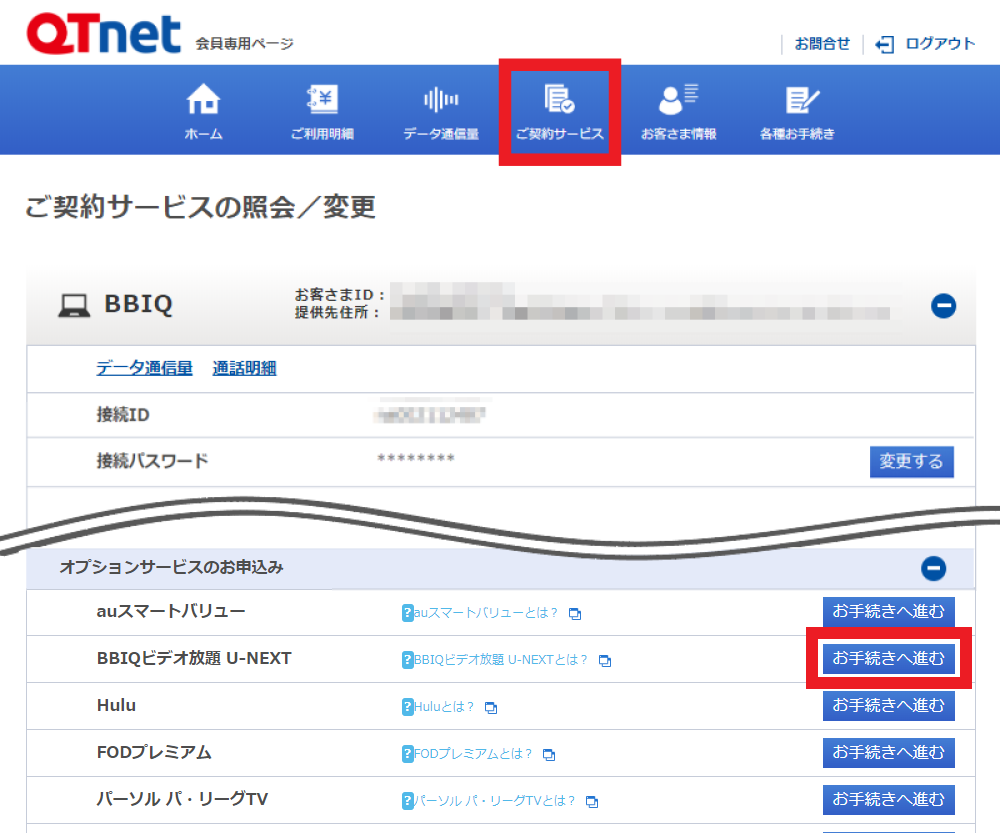Open the データ通信量 link under BBIQ
1000x833 pixels.
(x=144, y=368)
